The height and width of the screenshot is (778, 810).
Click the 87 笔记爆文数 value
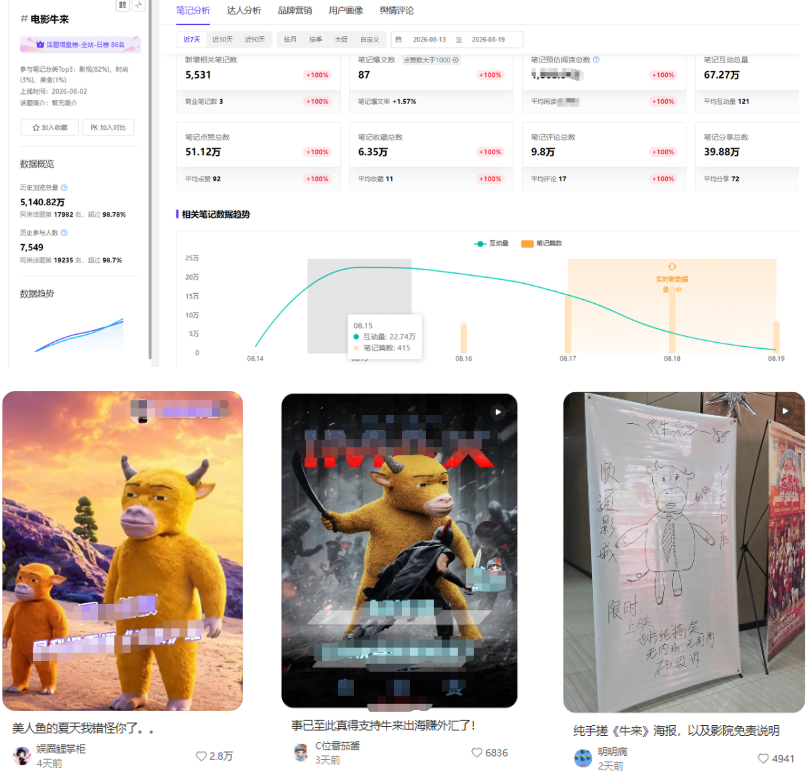[x=364, y=75]
